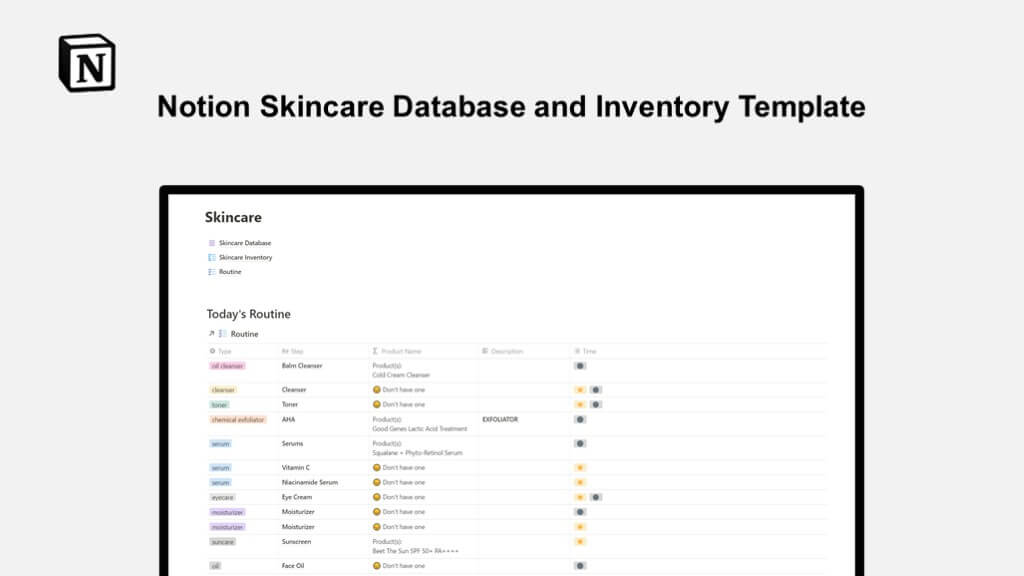Click the EXFOLIATOR description cell

click(500, 419)
